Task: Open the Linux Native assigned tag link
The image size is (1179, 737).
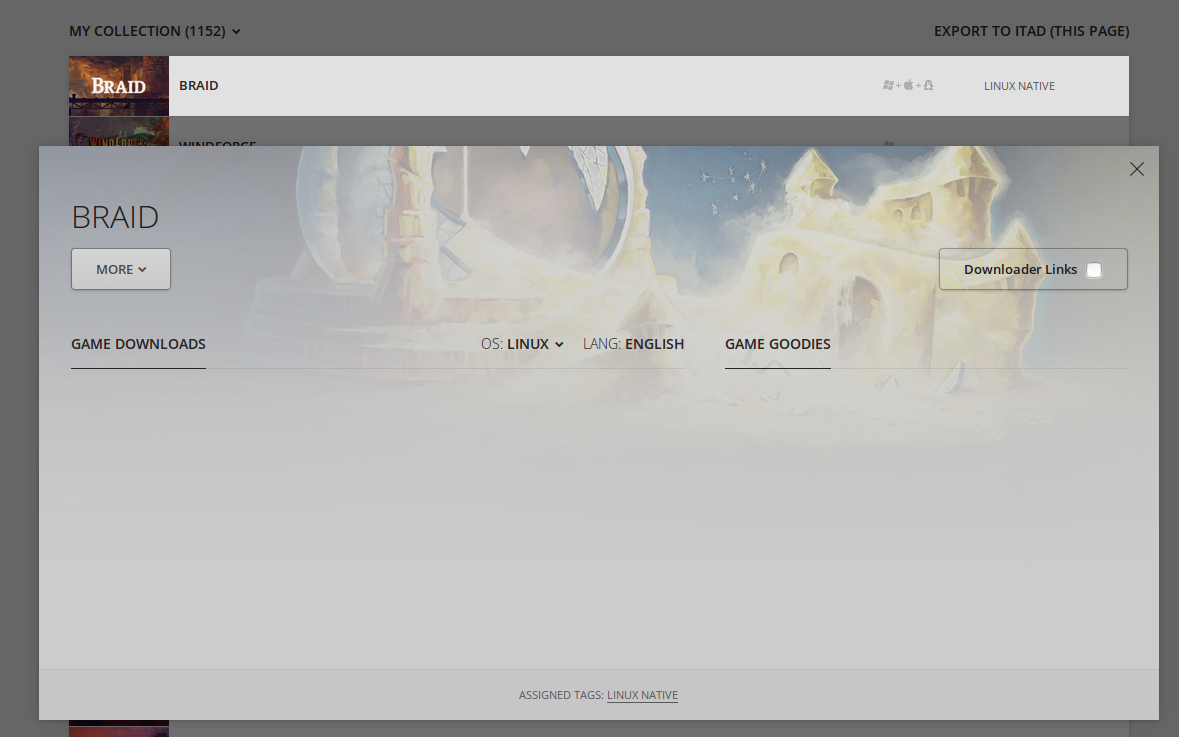Action: 642,695
